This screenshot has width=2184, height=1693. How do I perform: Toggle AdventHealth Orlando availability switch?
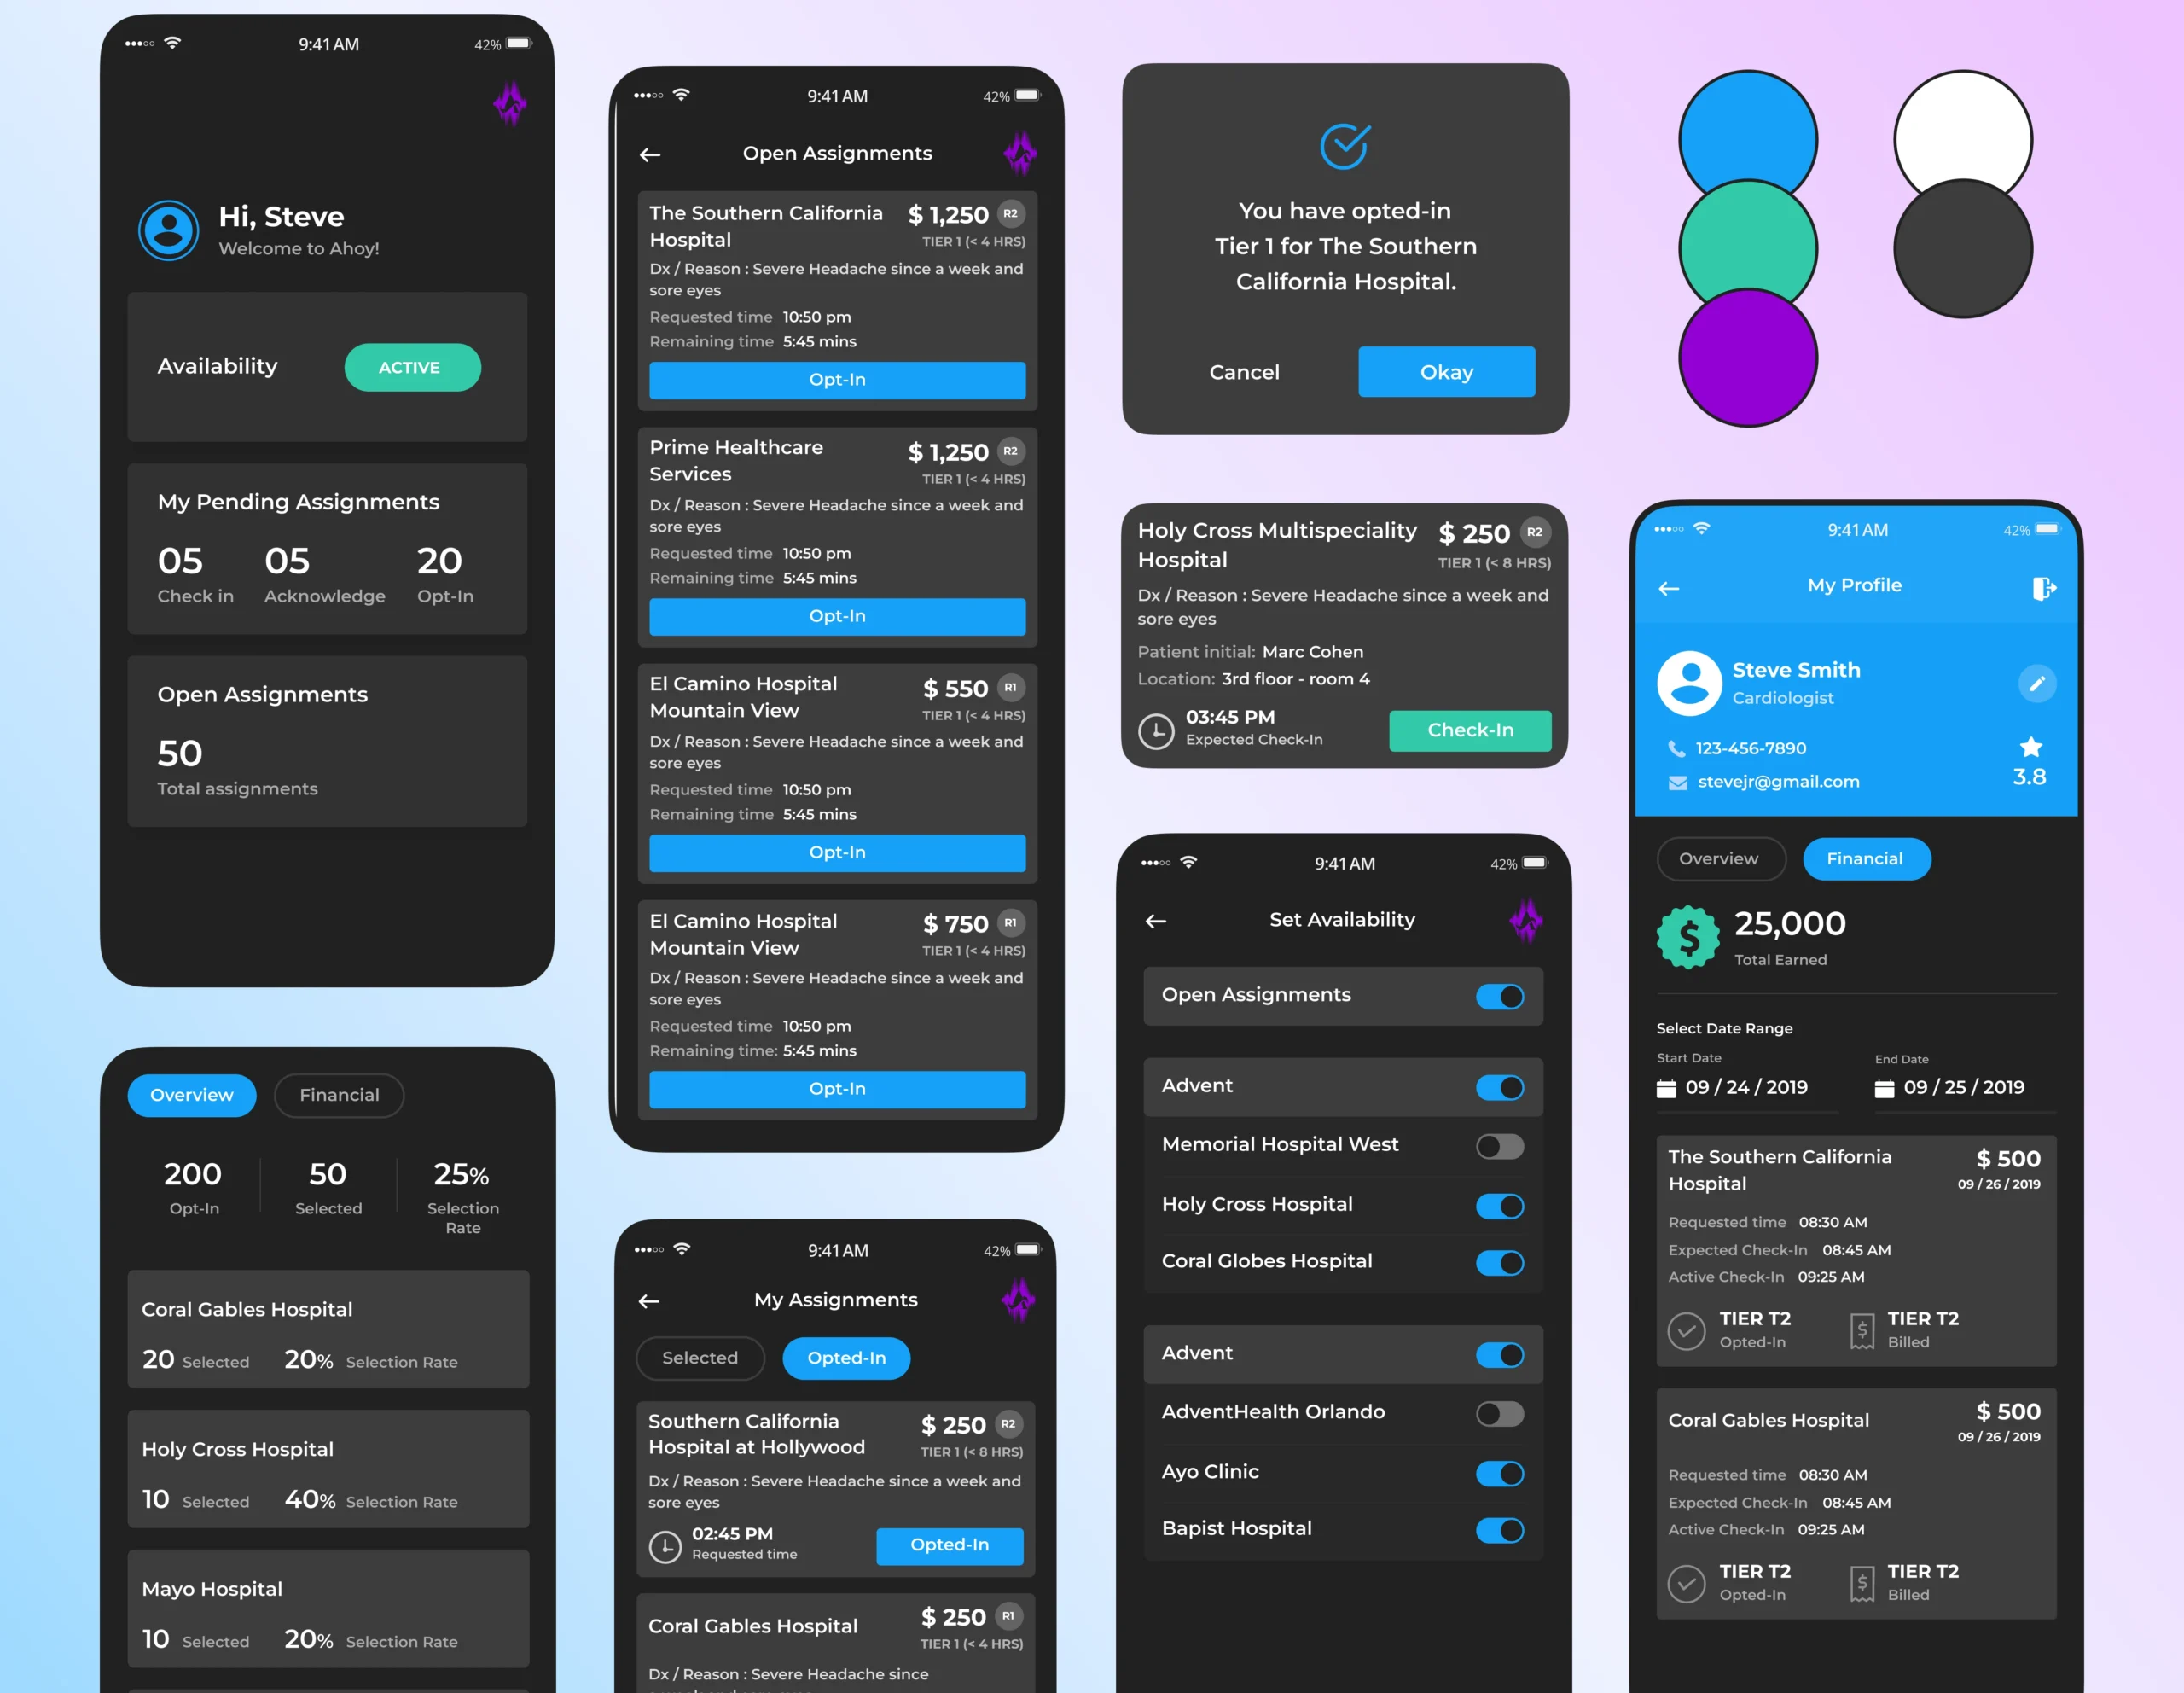pos(1500,1413)
